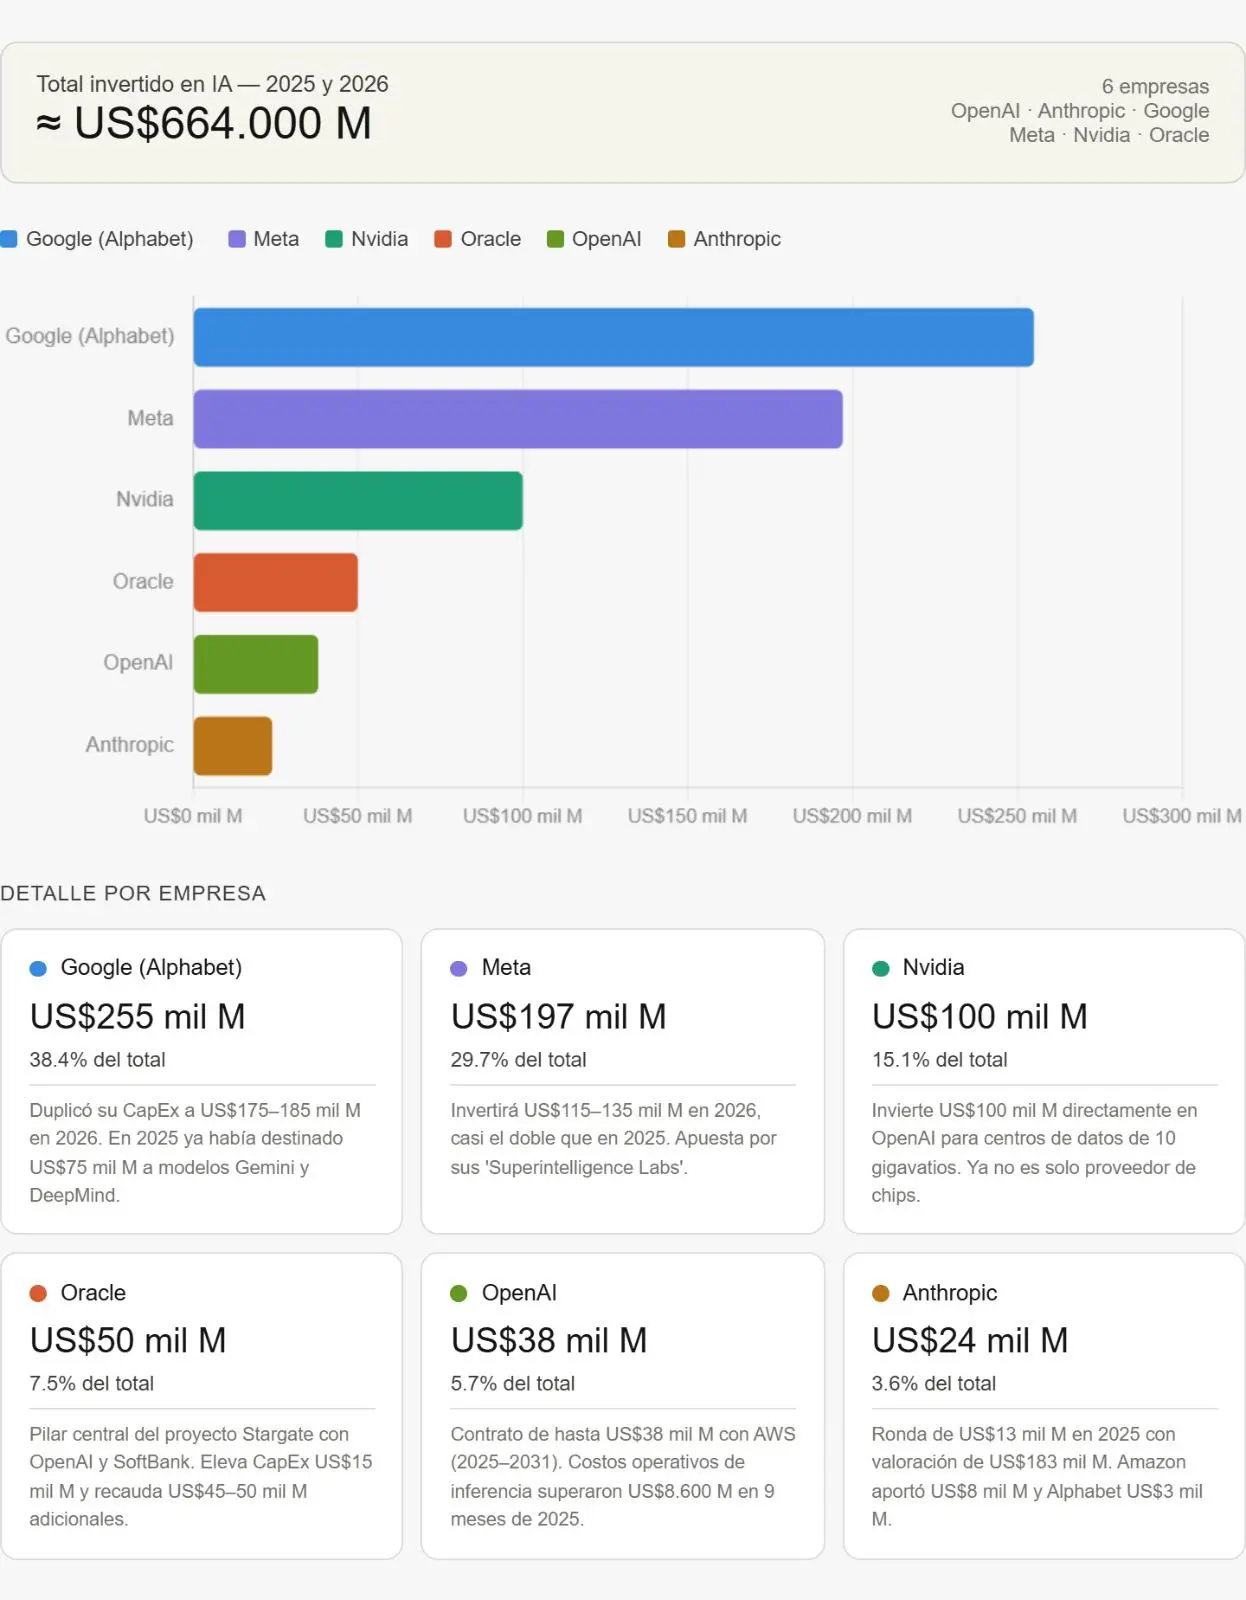Click the purple dot in the Meta card
Screen dimensions: 1246x1600
(459, 968)
